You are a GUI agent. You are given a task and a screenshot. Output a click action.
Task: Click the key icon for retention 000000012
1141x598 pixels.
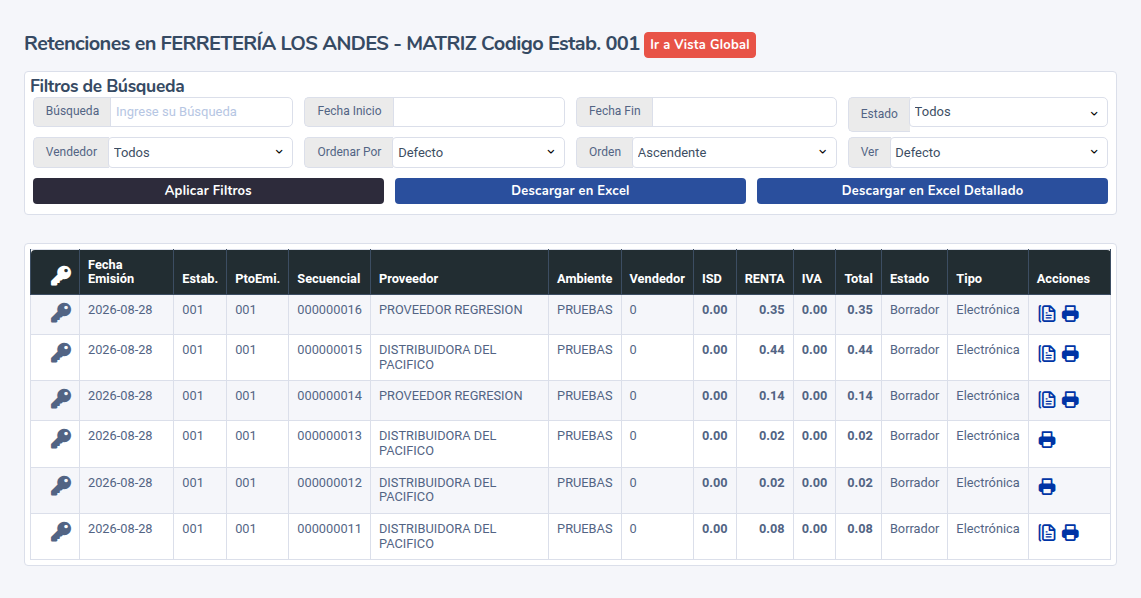click(60, 485)
